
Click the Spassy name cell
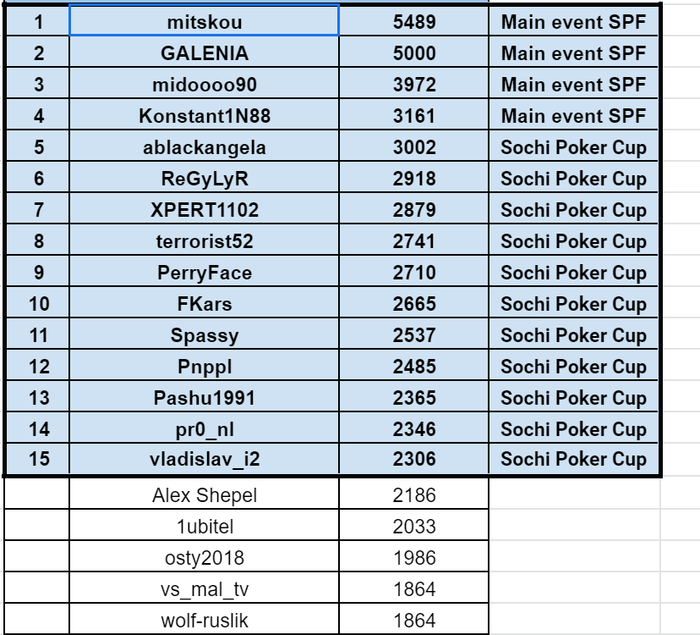[204, 334]
